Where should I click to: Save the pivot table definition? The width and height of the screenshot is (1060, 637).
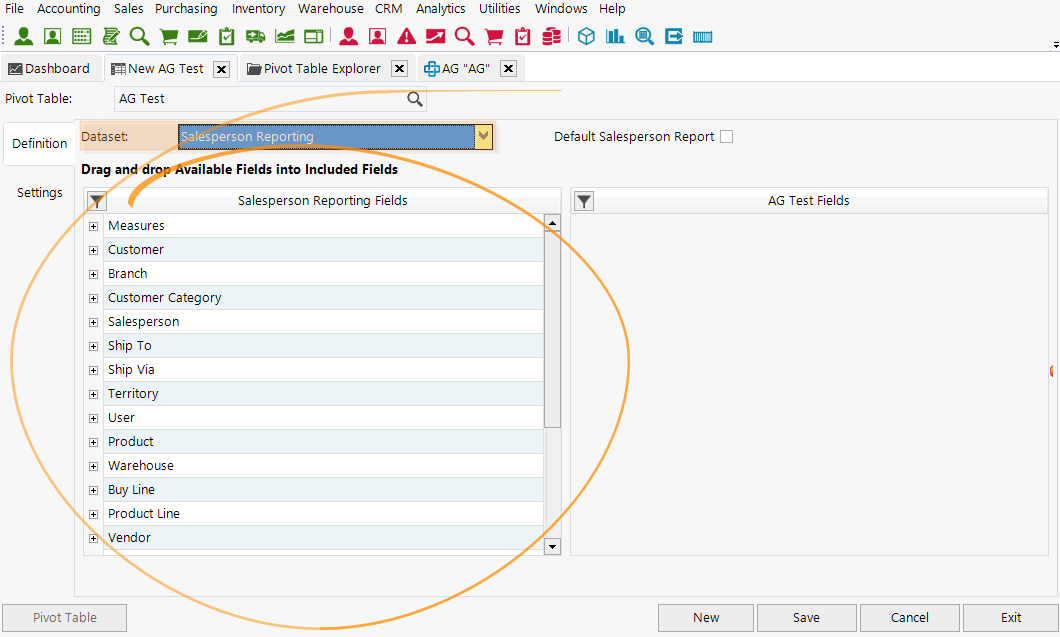(806, 617)
